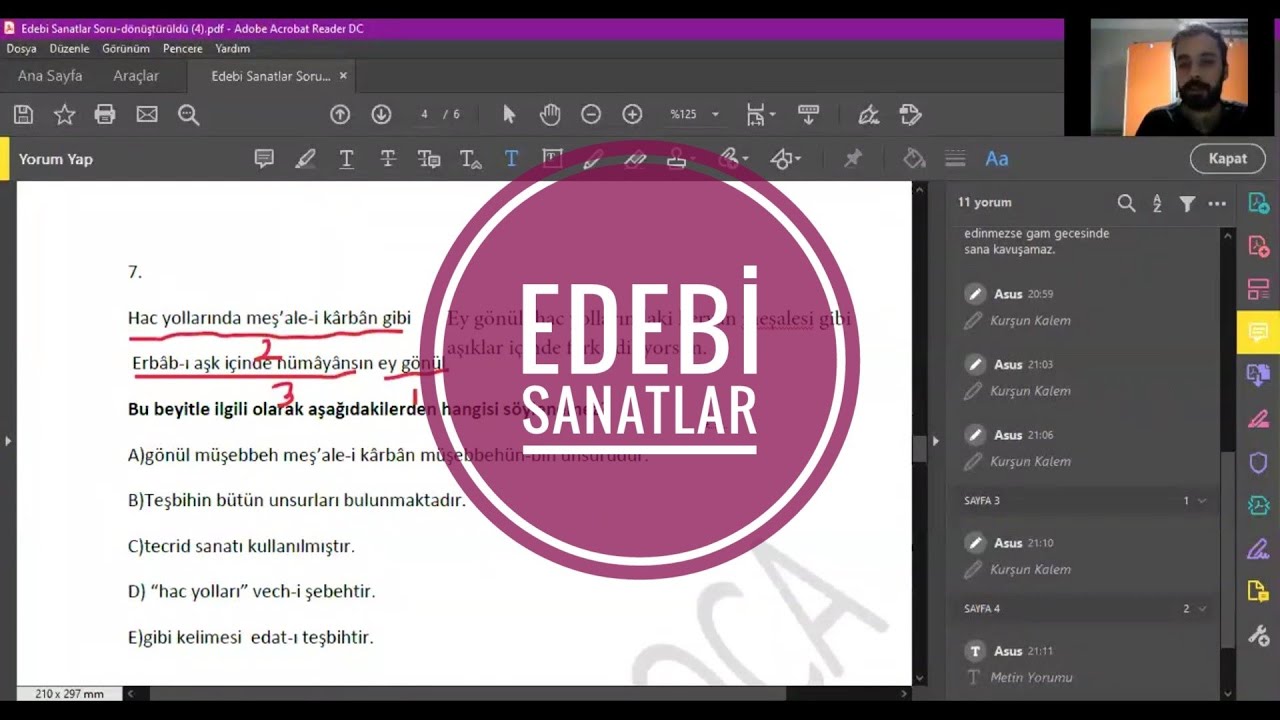Expand the left navigation pane arrow

click(8, 440)
